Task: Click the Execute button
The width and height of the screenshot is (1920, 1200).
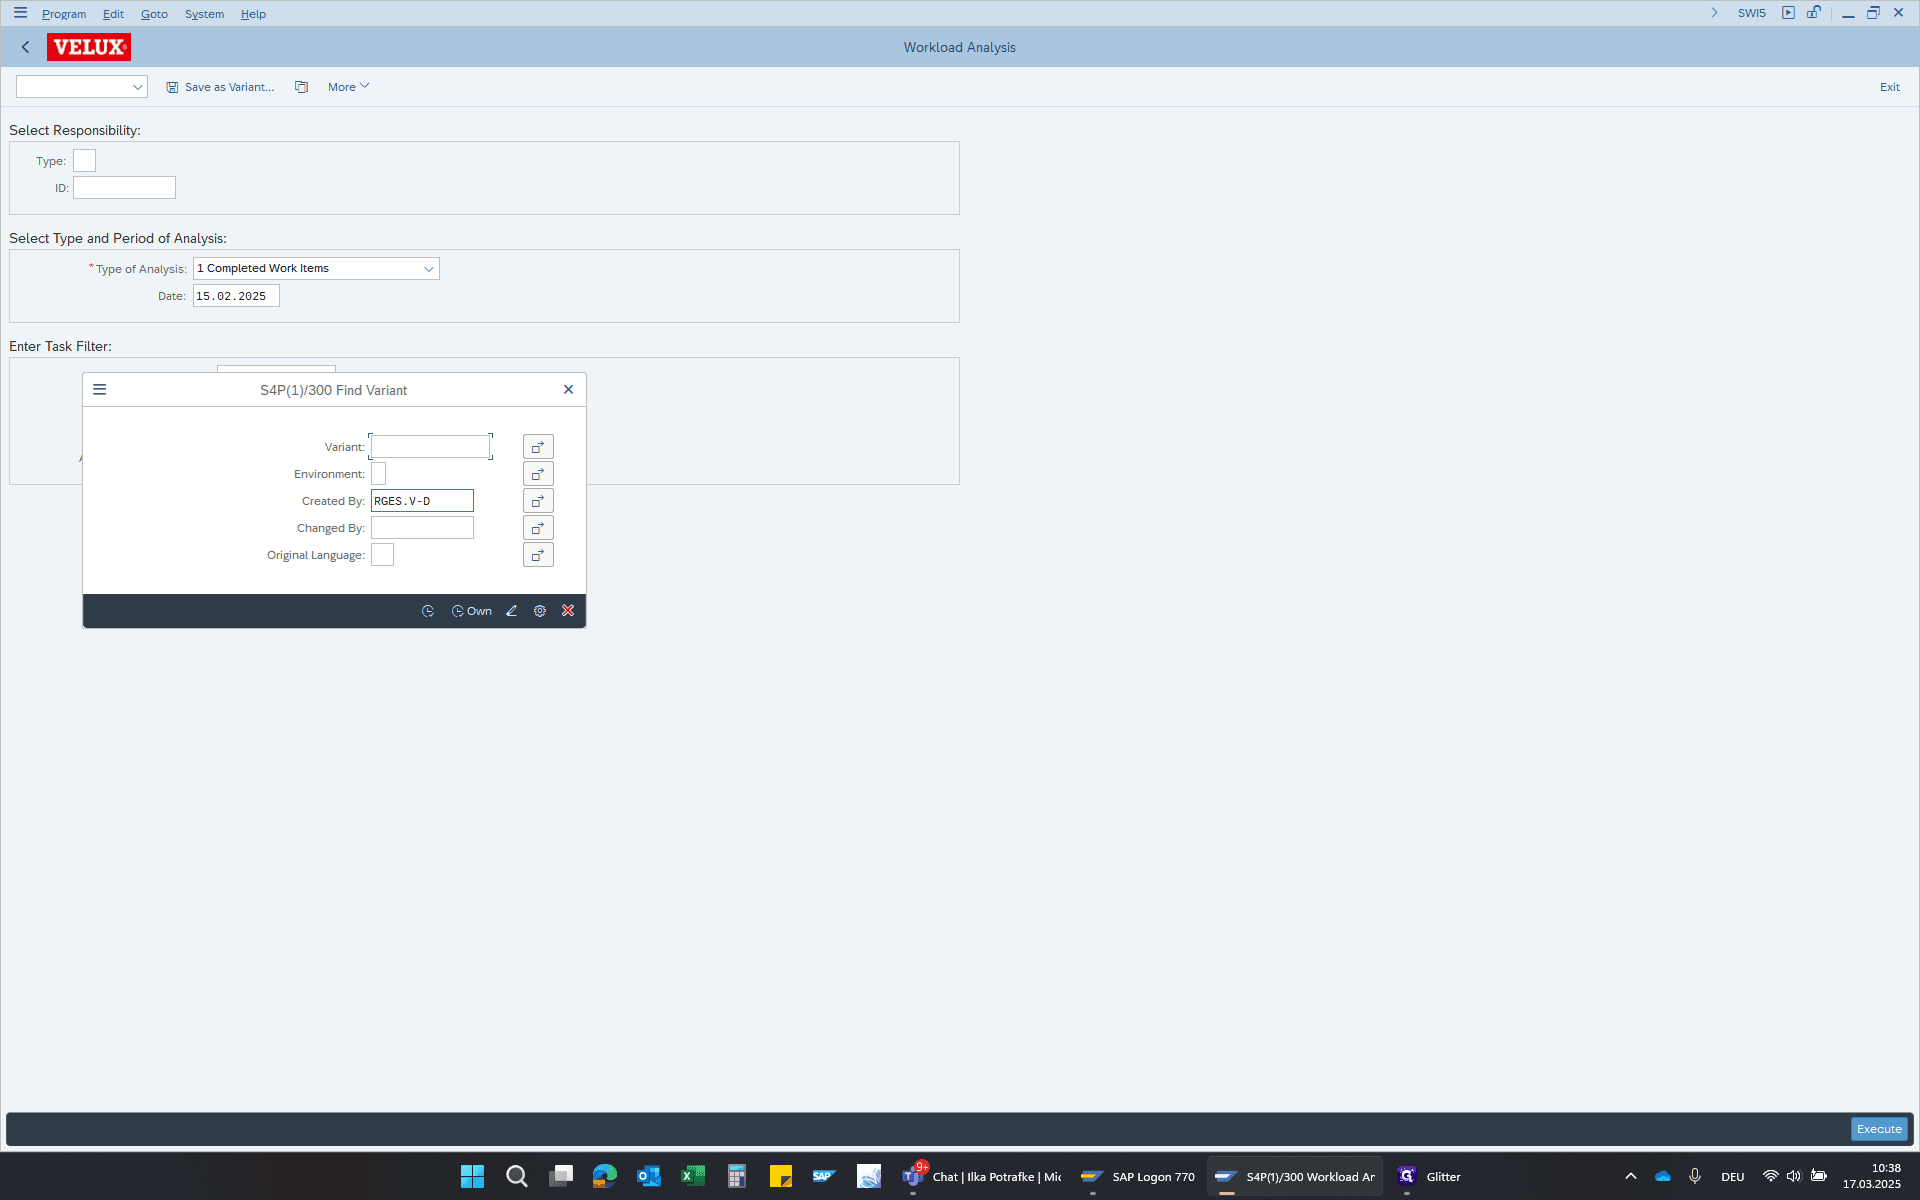Action: point(1879,1129)
